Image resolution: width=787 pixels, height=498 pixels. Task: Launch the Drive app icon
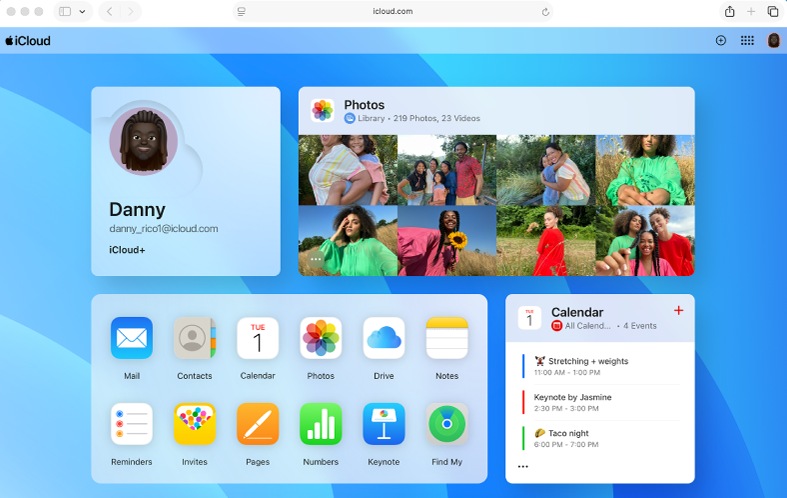click(384, 338)
